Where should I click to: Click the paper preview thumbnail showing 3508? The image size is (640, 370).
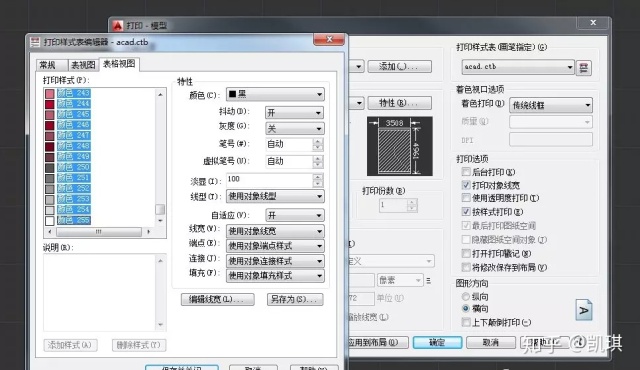(x=400, y=146)
